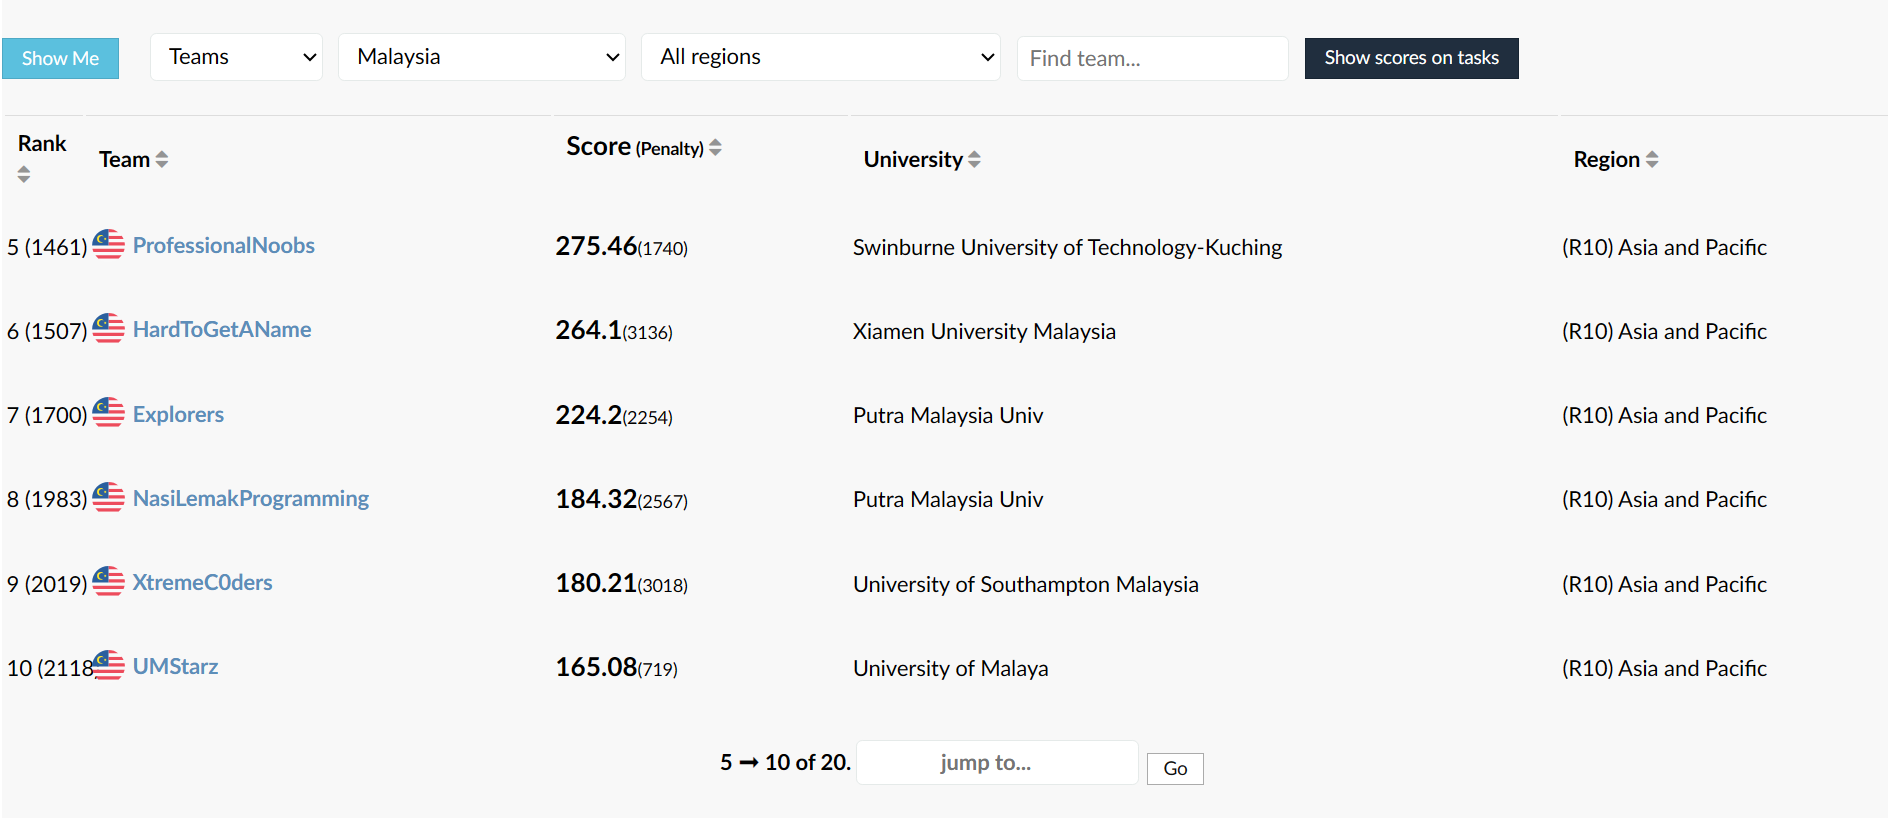Select rank 6 (1507) cell
Screen dimensions: 1888x818
point(47,331)
